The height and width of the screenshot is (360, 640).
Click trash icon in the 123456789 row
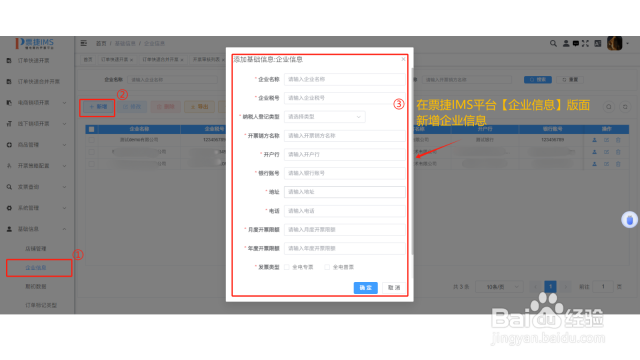pyautogui.click(x=618, y=140)
